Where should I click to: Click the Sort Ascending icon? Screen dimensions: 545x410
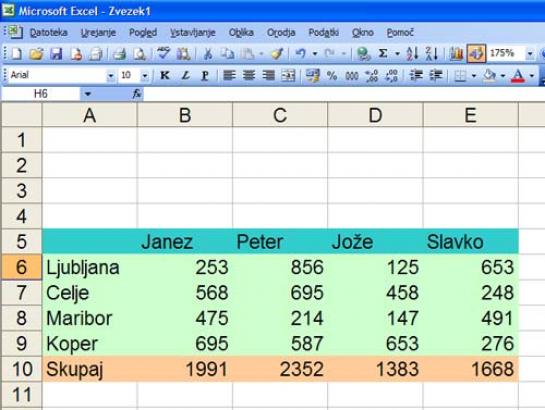pos(413,54)
